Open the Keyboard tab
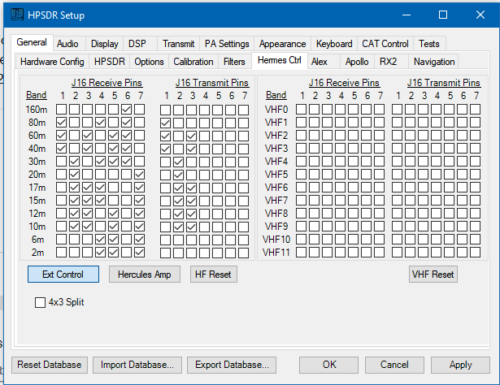Screen dimensions: 500x385 tap(334, 44)
